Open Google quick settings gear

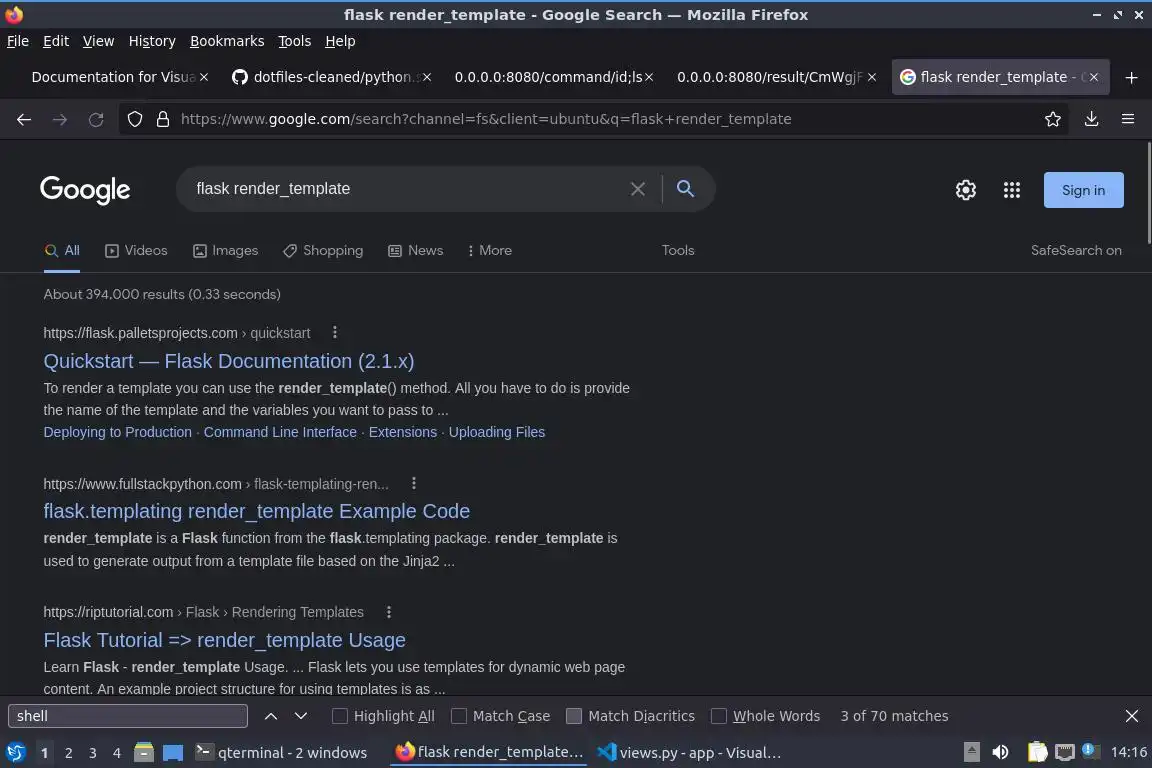coord(965,190)
